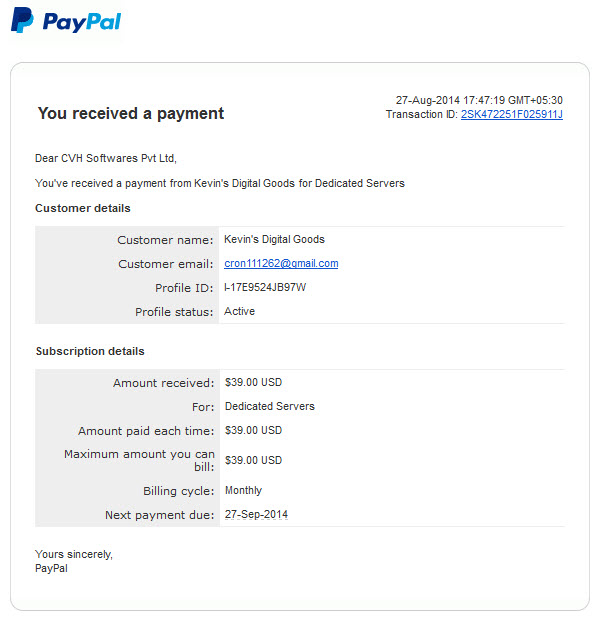The image size is (616, 626).
Task: Select the Subscription details heading
Action: point(90,351)
